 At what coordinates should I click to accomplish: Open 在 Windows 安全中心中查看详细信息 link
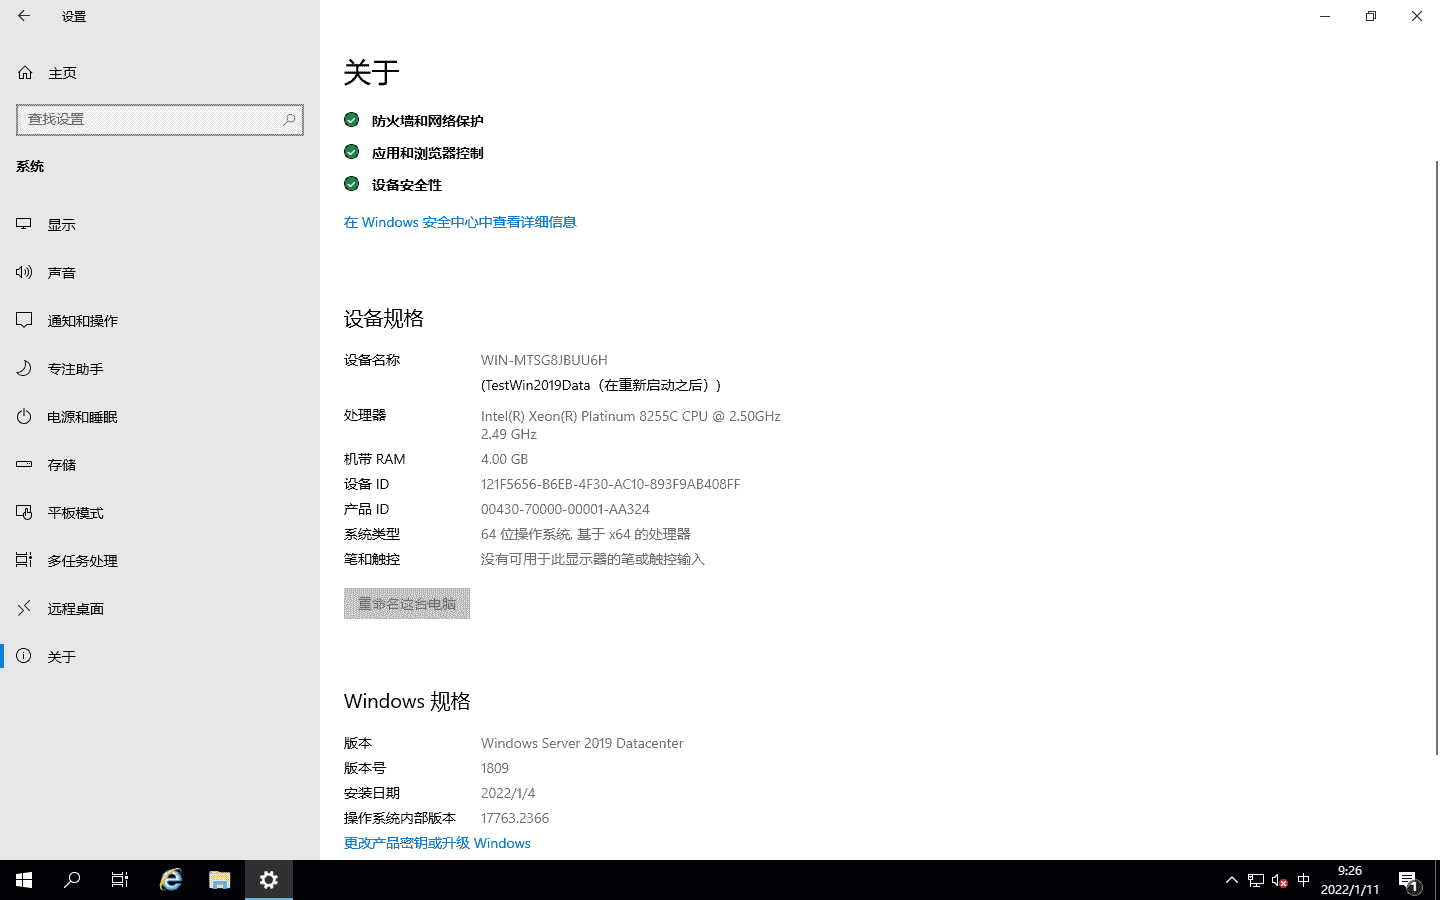(460, 222)
